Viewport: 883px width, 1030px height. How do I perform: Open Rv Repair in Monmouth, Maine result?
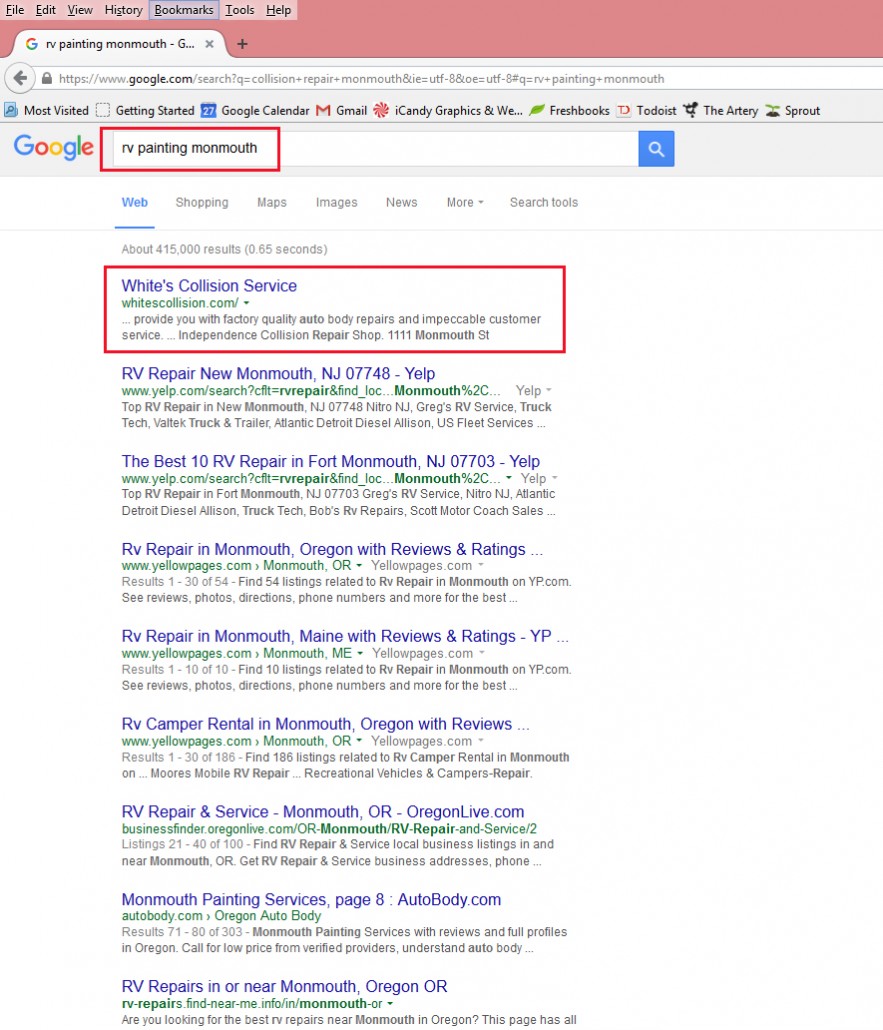pyautogui.click(x=345, y=637)
